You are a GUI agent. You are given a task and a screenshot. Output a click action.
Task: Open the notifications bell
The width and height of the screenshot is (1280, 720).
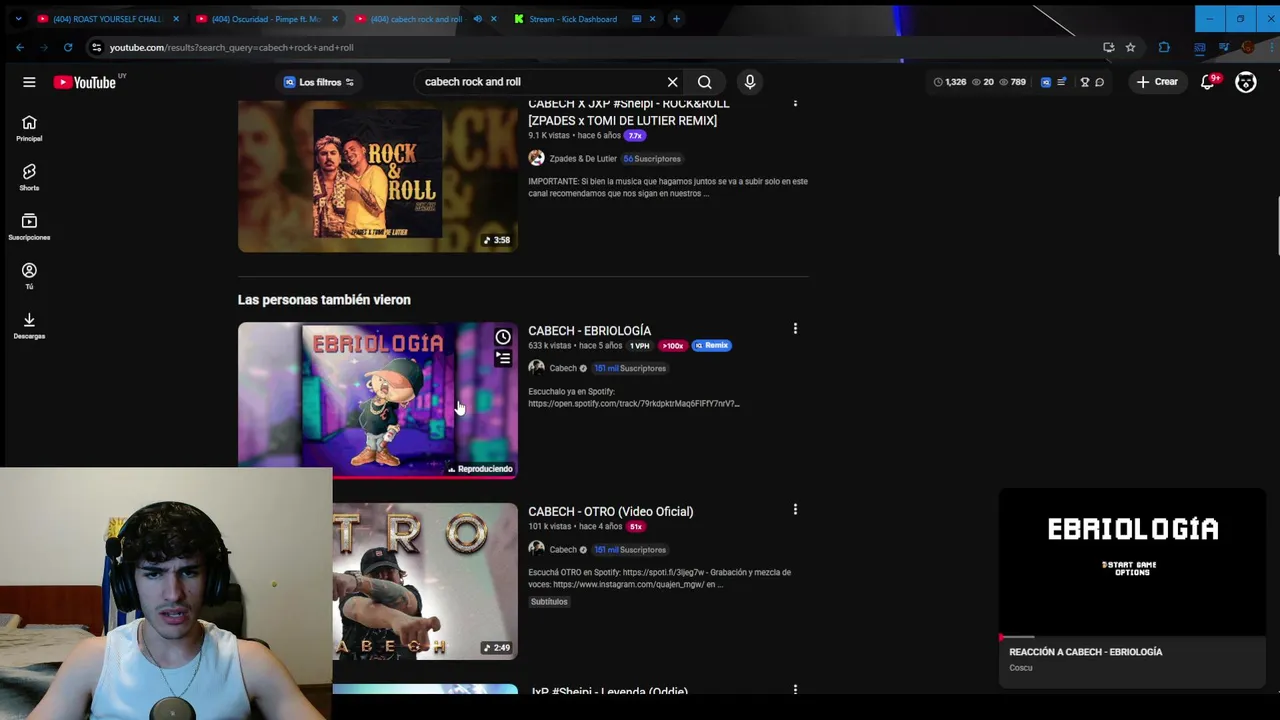(x=1208, y=82)
